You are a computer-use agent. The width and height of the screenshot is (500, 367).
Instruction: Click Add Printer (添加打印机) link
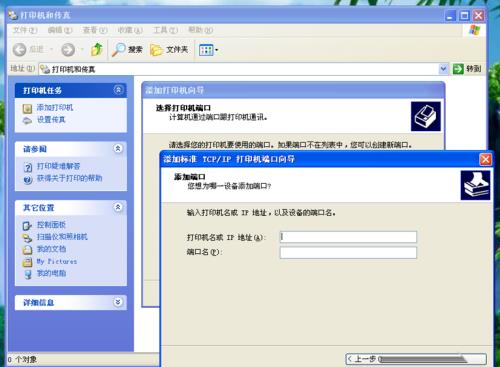click(x=54, y=108)
